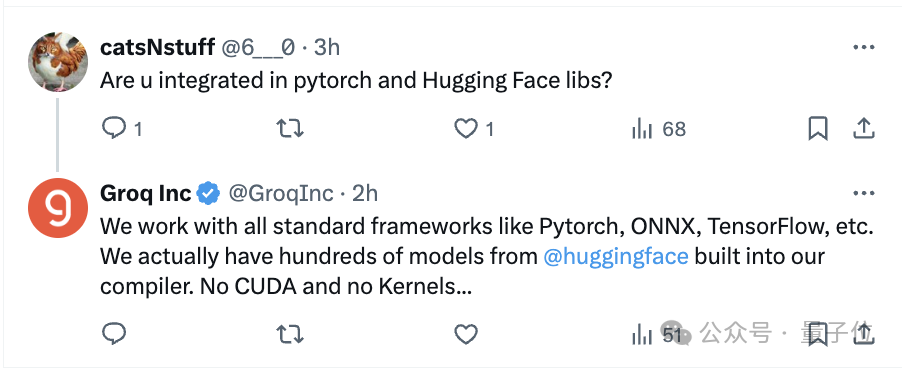Reply to catsNstuff's tweet
Image resolution: width=902 pixels, height=368 pixels.
(114, 128)
